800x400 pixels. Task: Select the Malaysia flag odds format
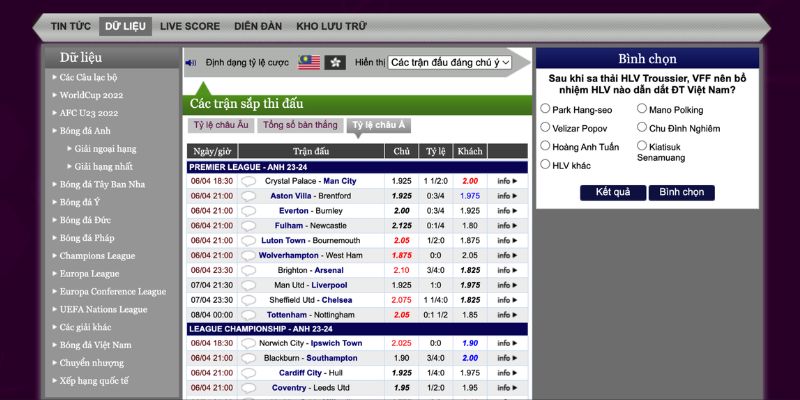click(309, 62)
